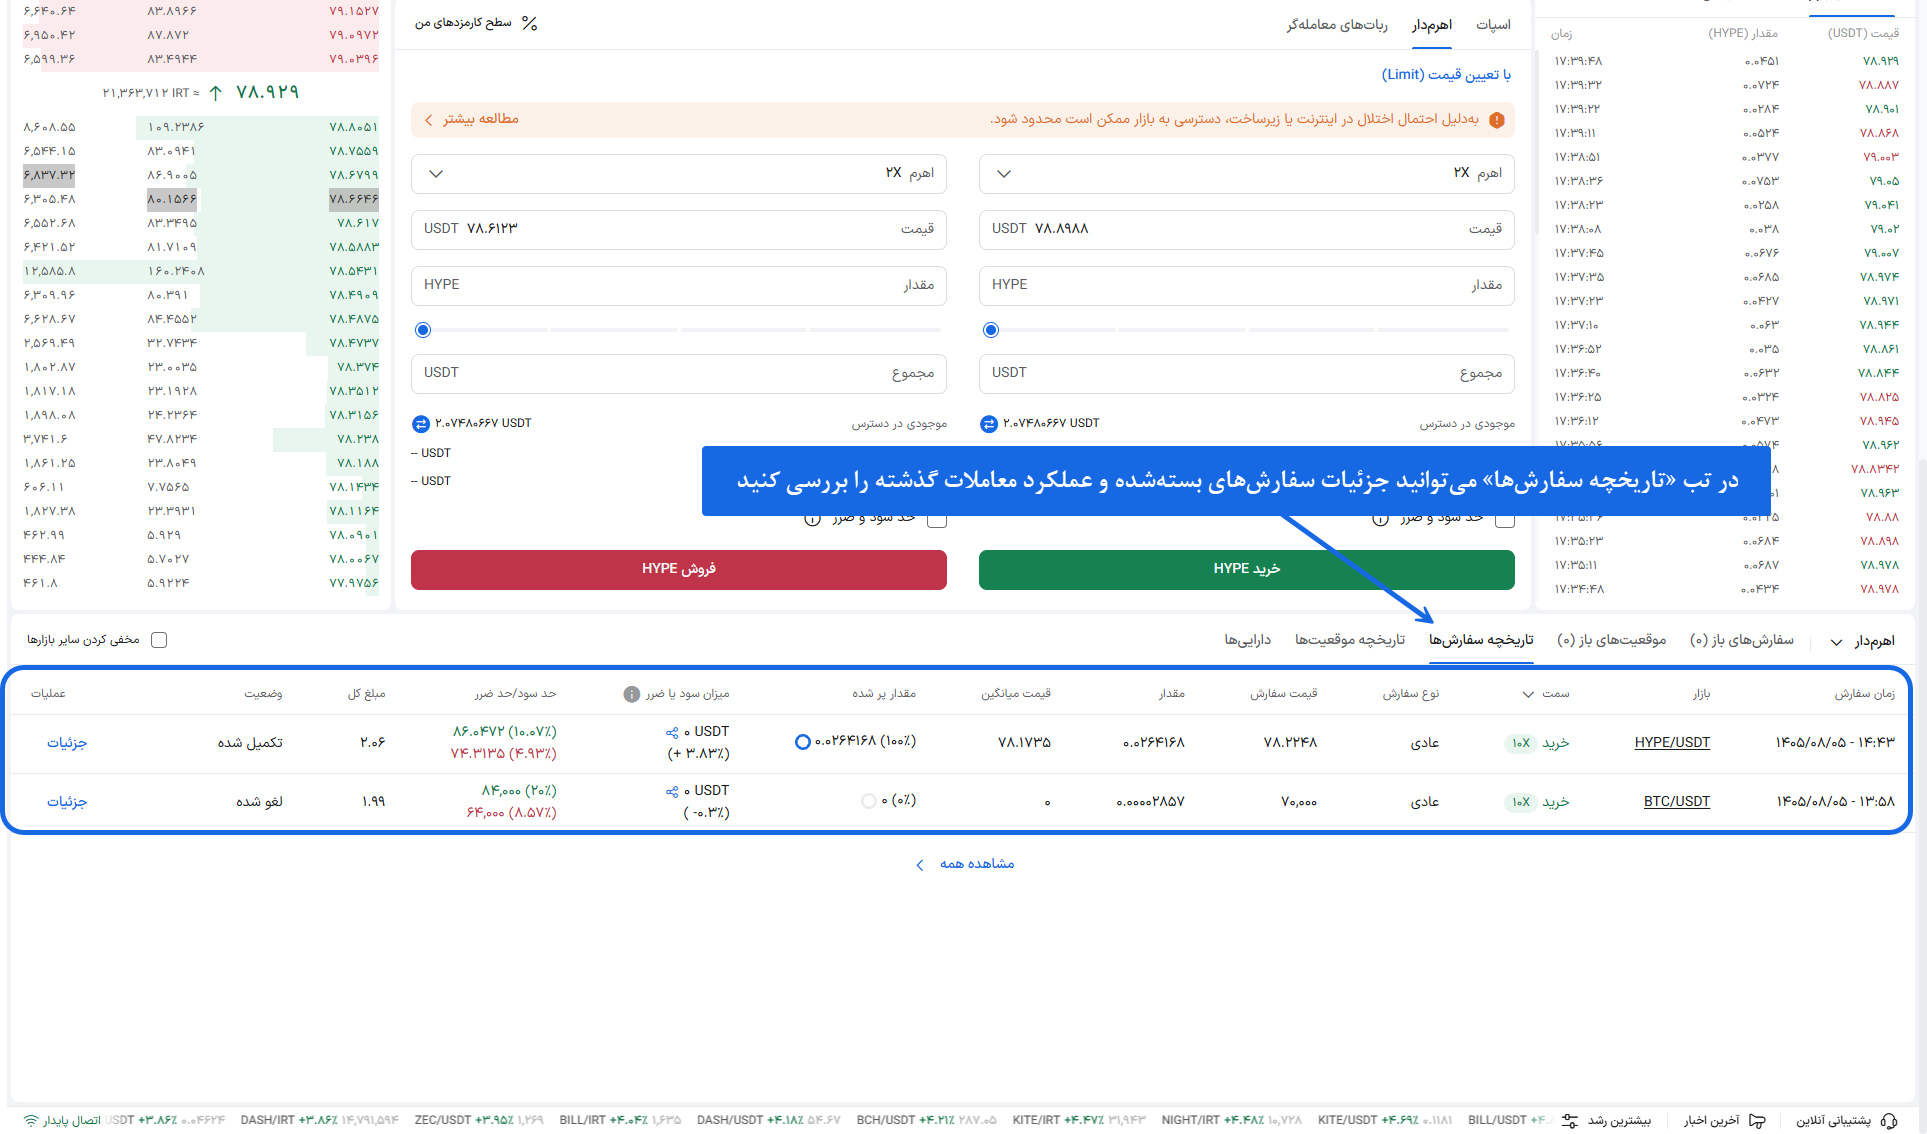Image resolution: width=1927 pixels, height=1134 pixels.
Task: Open the sell-side اهرم 2X leverage dropdown
Action: (x=679, y=174)
